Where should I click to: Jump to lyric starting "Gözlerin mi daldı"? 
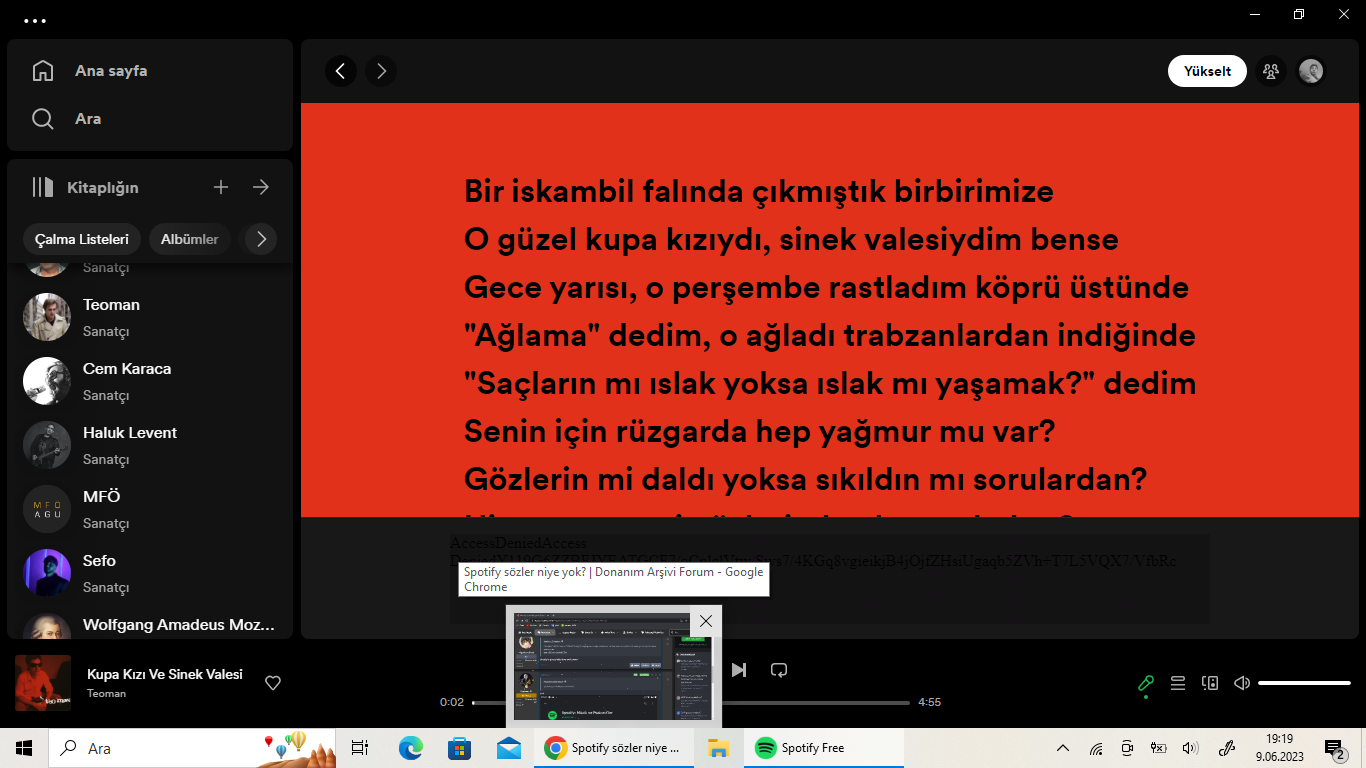click(x=805, y=480)
